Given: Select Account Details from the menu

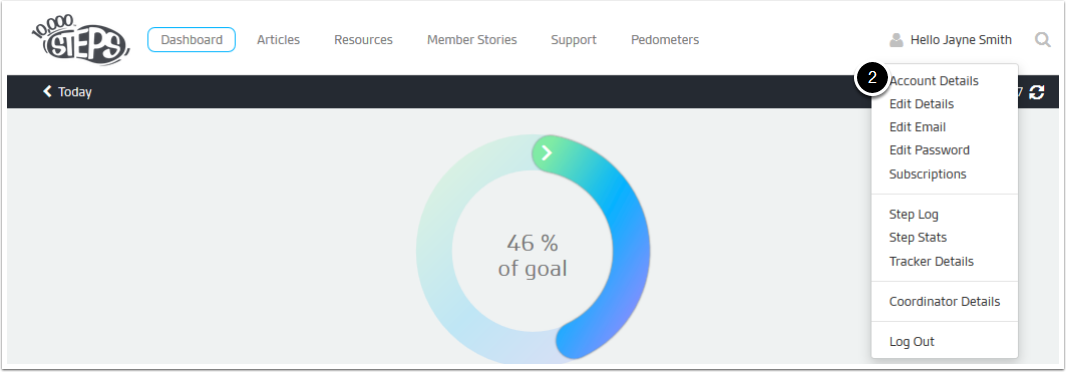Looking at the screenshot, I should (933, 81).
